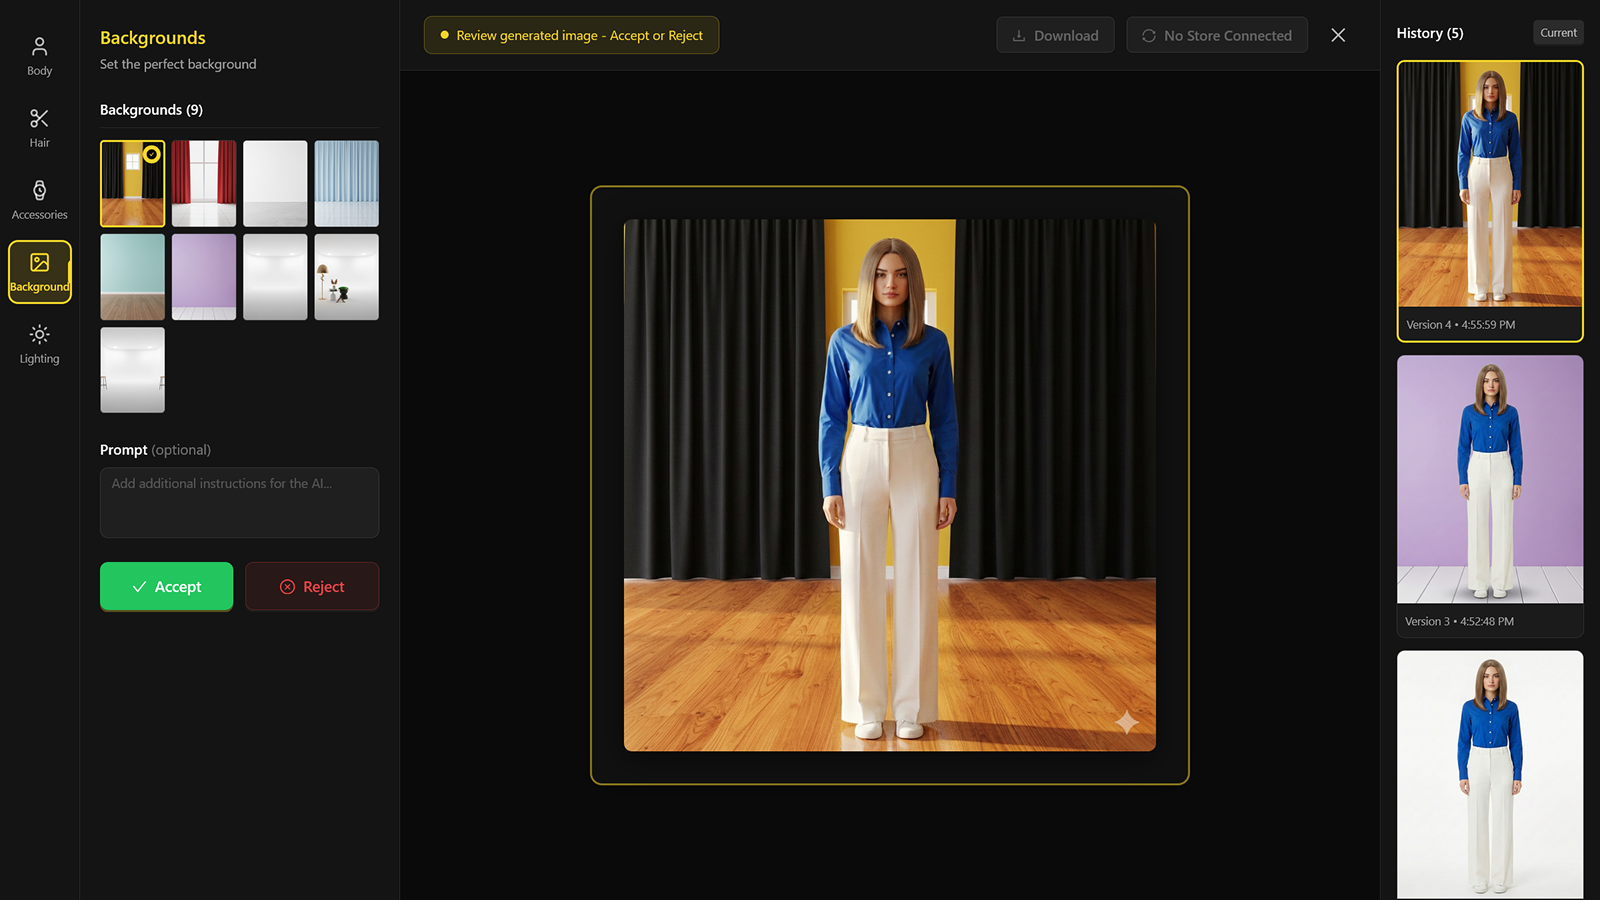Image resolution: width=1600 pixels, height=900 pixels.
Task: Toggle the selected yellow curtain background
Action: click(132, 183)
